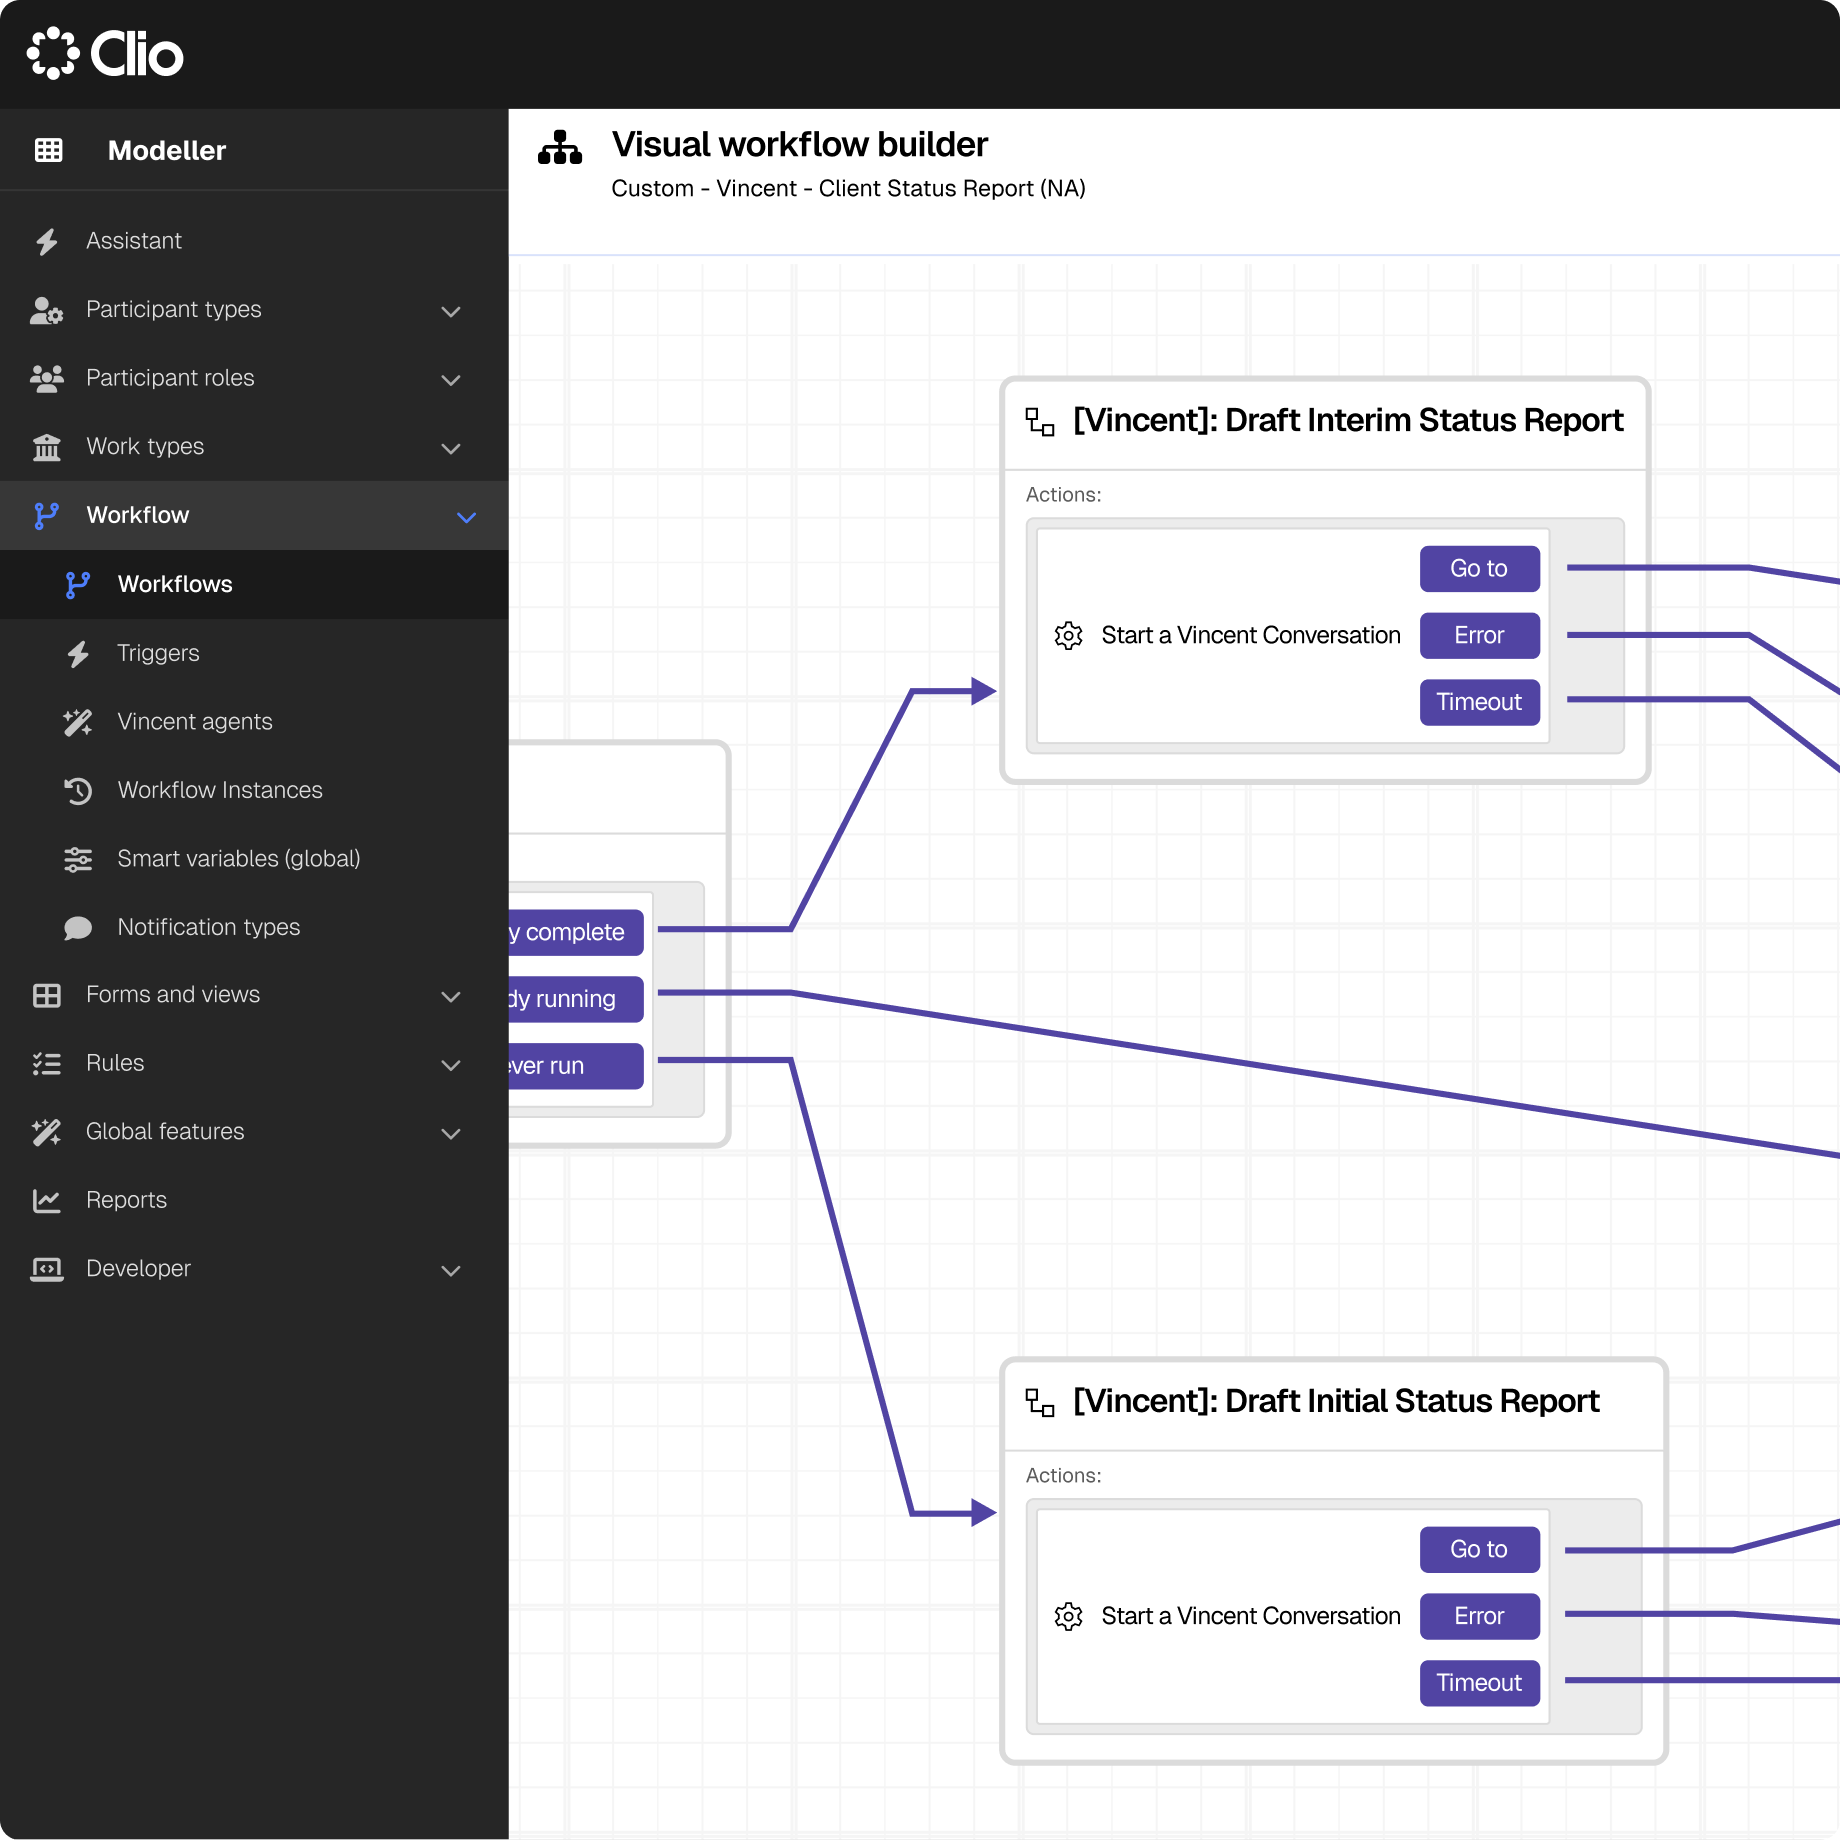Click Timeout in Draft Initial Status Report
The width and height of the screenshot is (1840, 1840).
tap(1479, 1683)
